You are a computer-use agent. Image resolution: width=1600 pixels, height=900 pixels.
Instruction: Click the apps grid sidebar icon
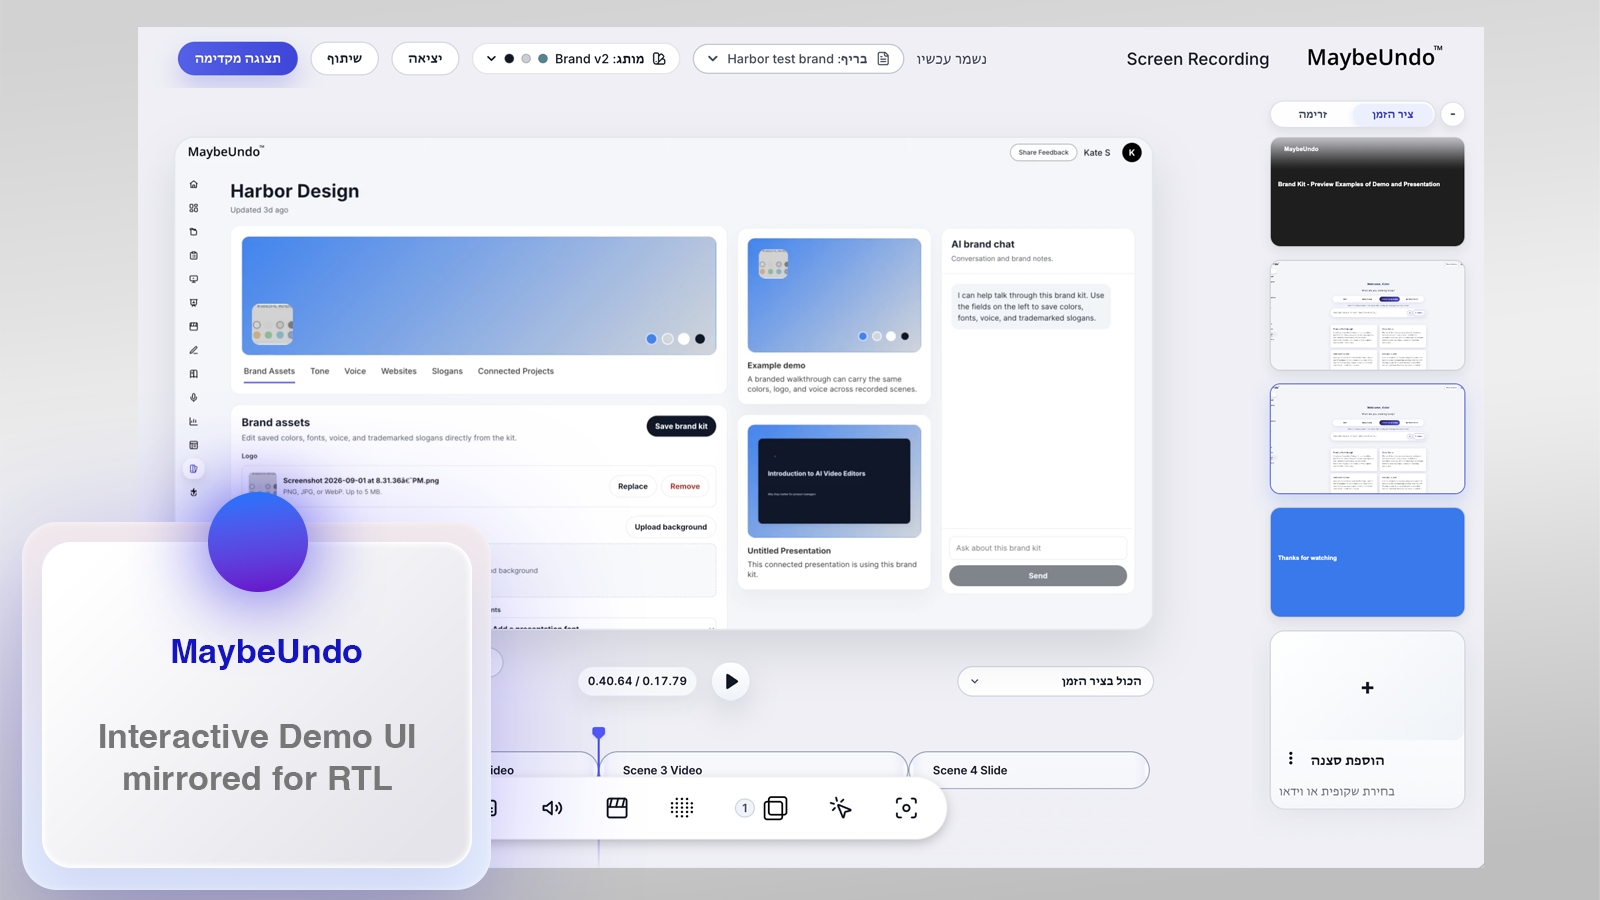[194, 208]
